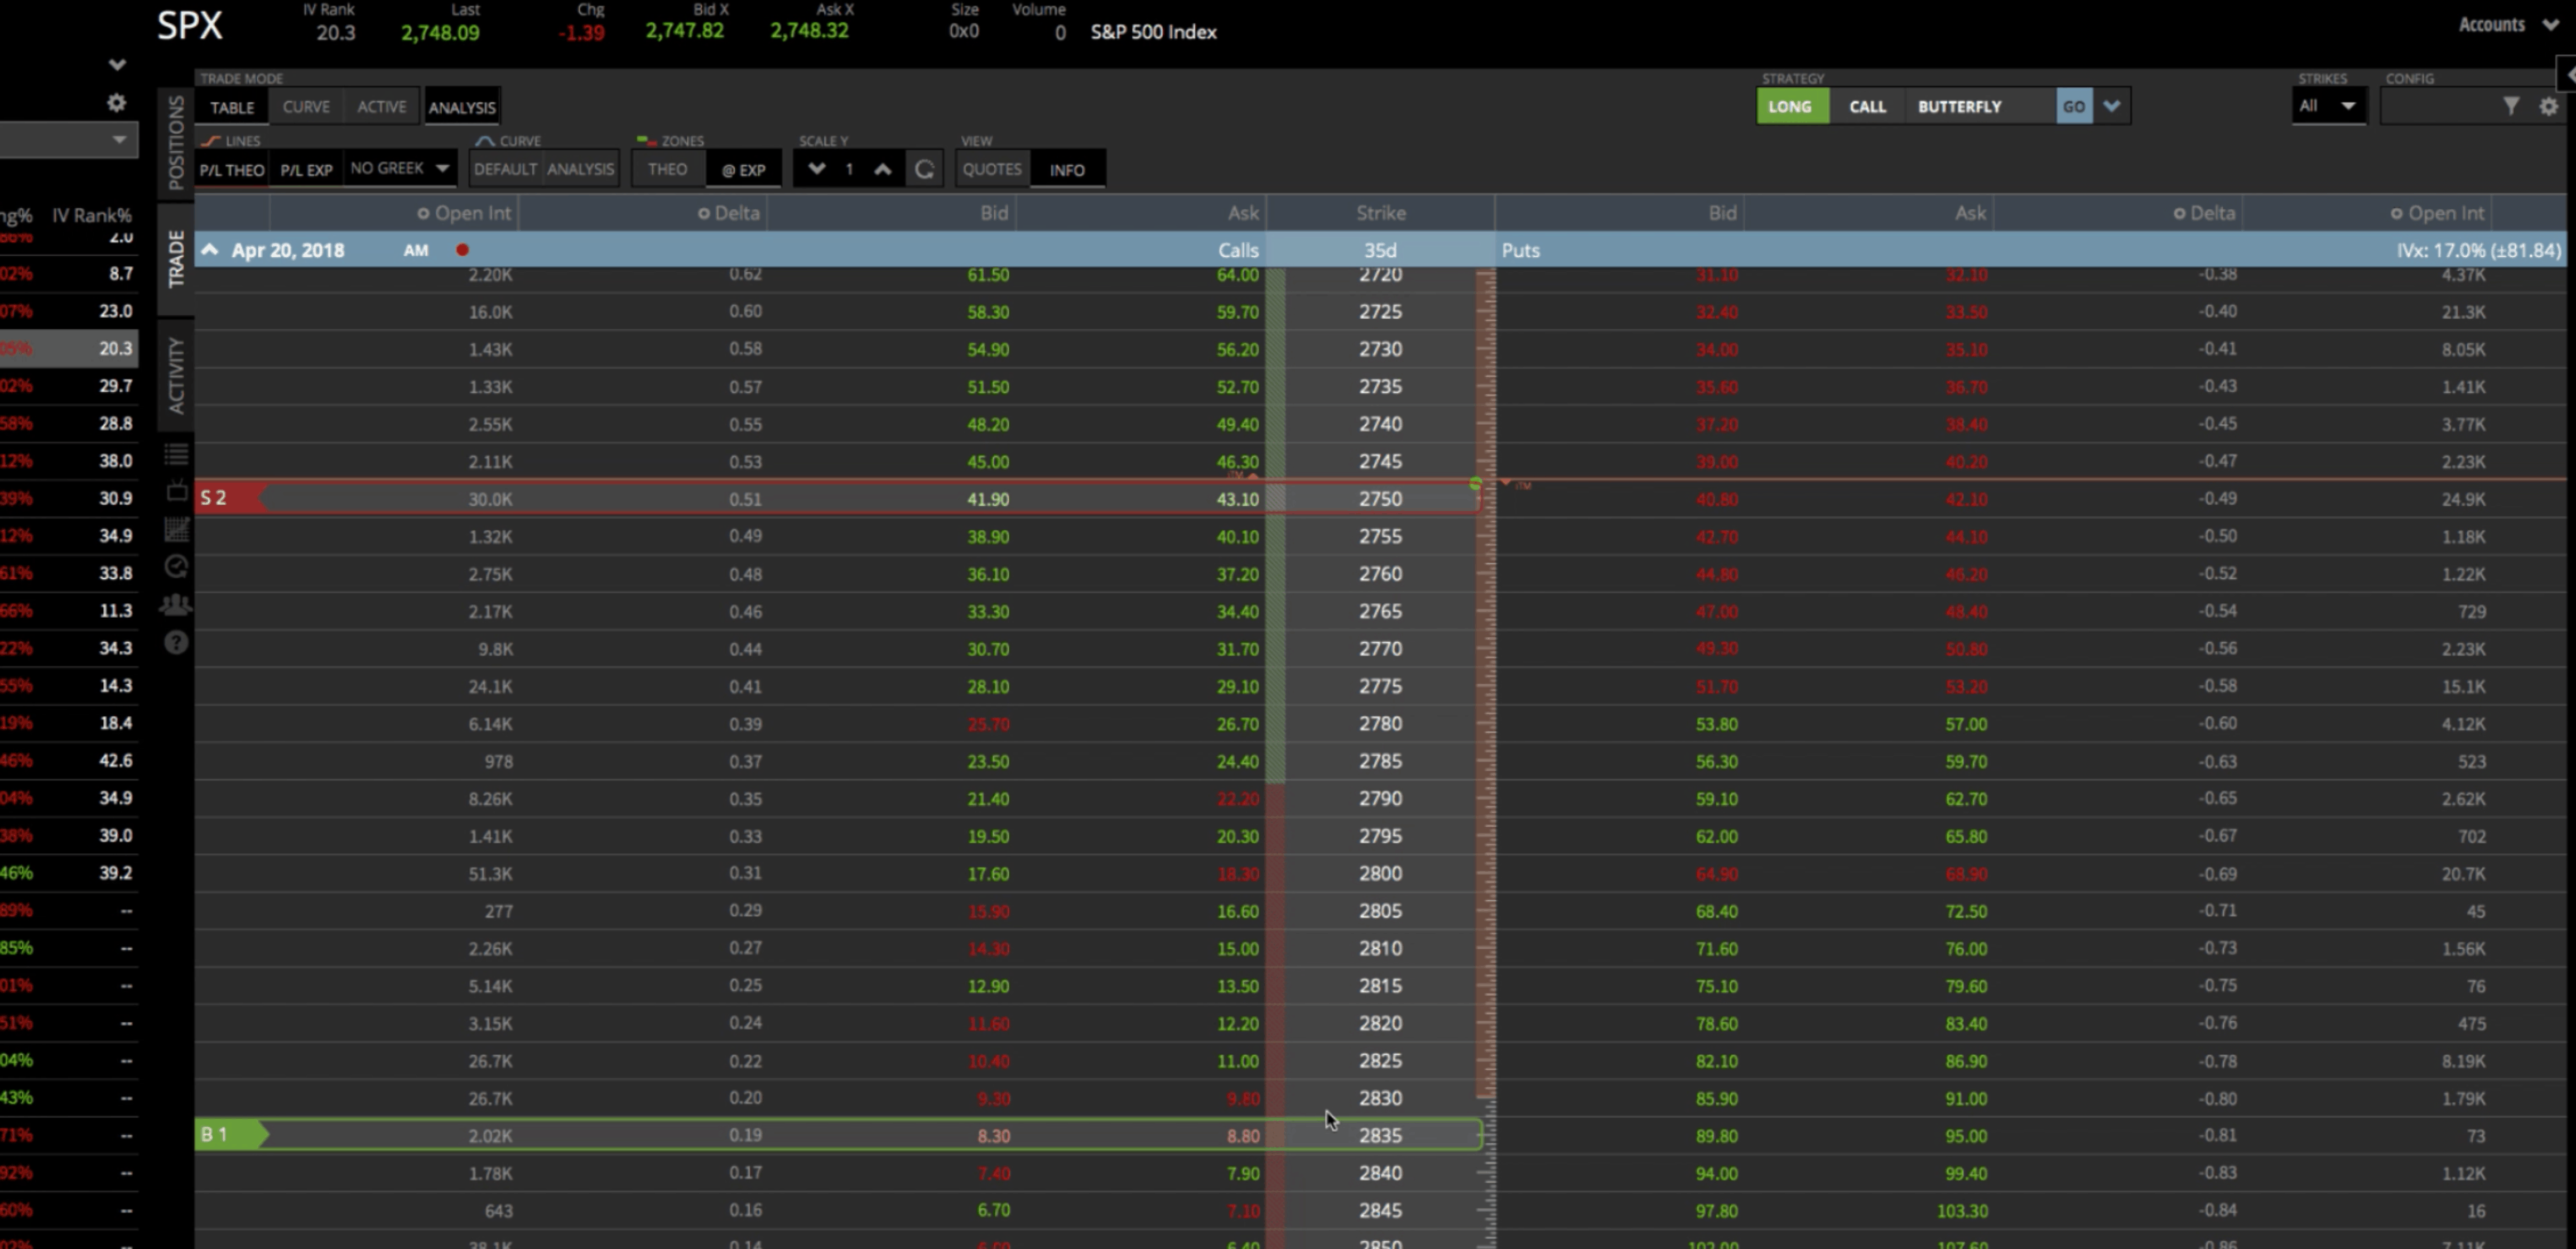Image resolution: width=2576 pixels, height=1249 pixels.
Task: Select the highlighted 20.3 watchlist row
Action: [x=68, y=348]
